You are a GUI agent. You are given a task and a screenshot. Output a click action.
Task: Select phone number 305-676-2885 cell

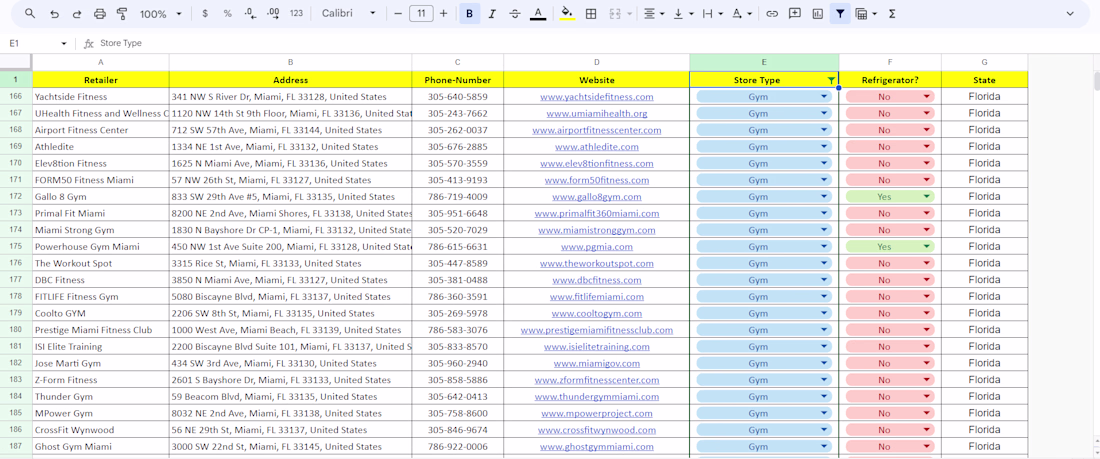point(457,147)
